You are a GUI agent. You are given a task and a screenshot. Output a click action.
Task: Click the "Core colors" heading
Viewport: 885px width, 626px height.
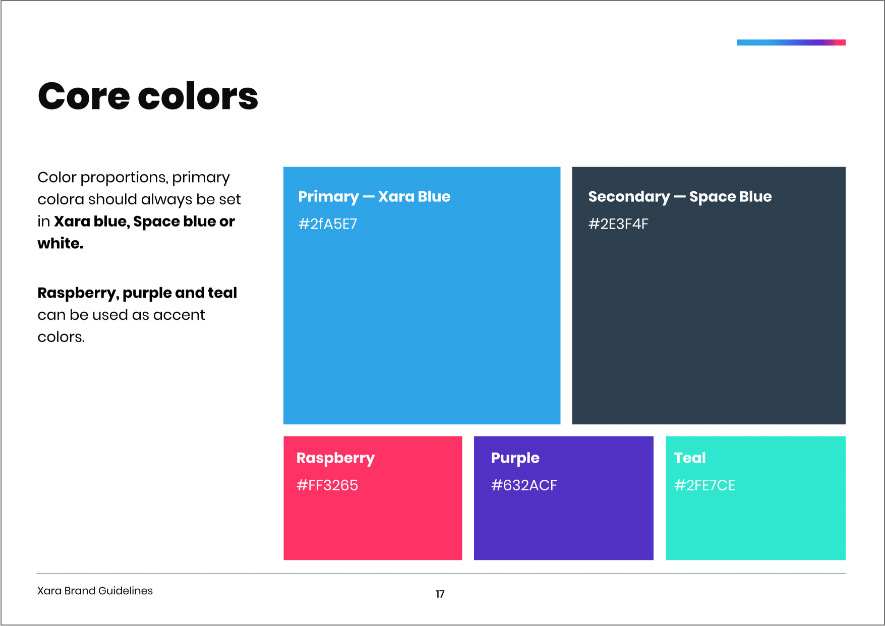[148, 97]
